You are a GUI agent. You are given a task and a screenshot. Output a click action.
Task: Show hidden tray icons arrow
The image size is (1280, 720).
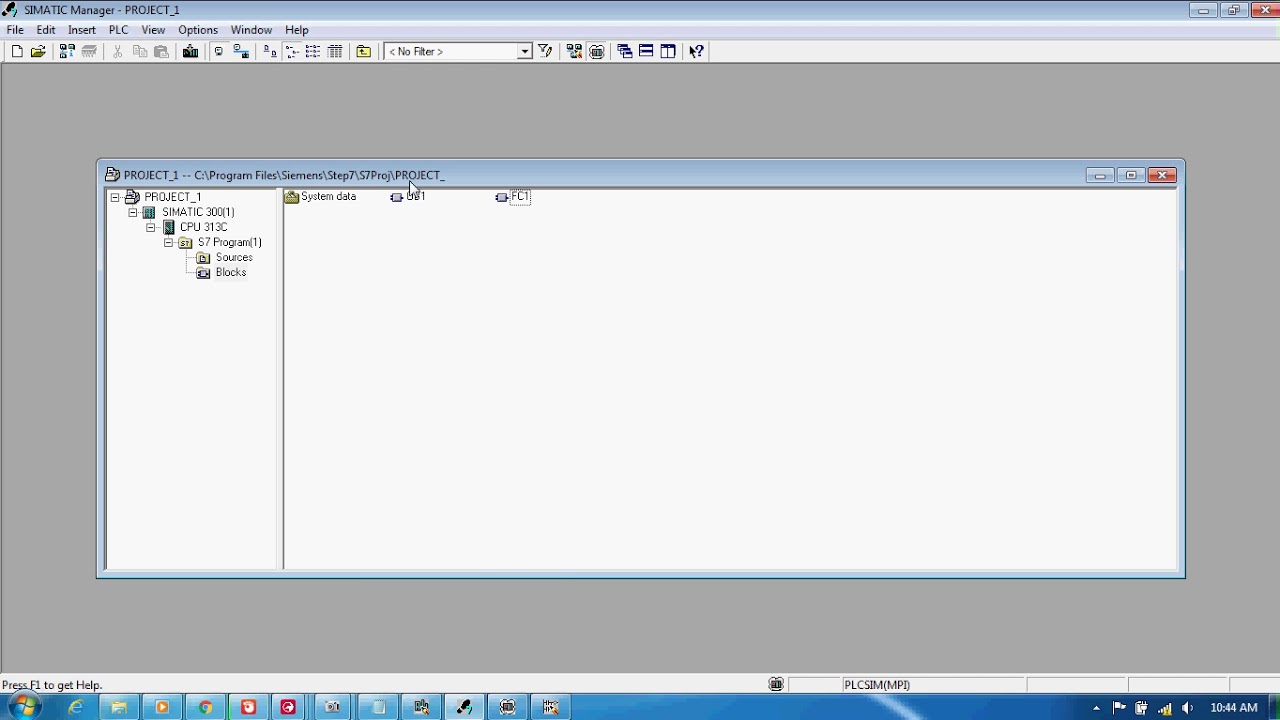pos(1096,708)
